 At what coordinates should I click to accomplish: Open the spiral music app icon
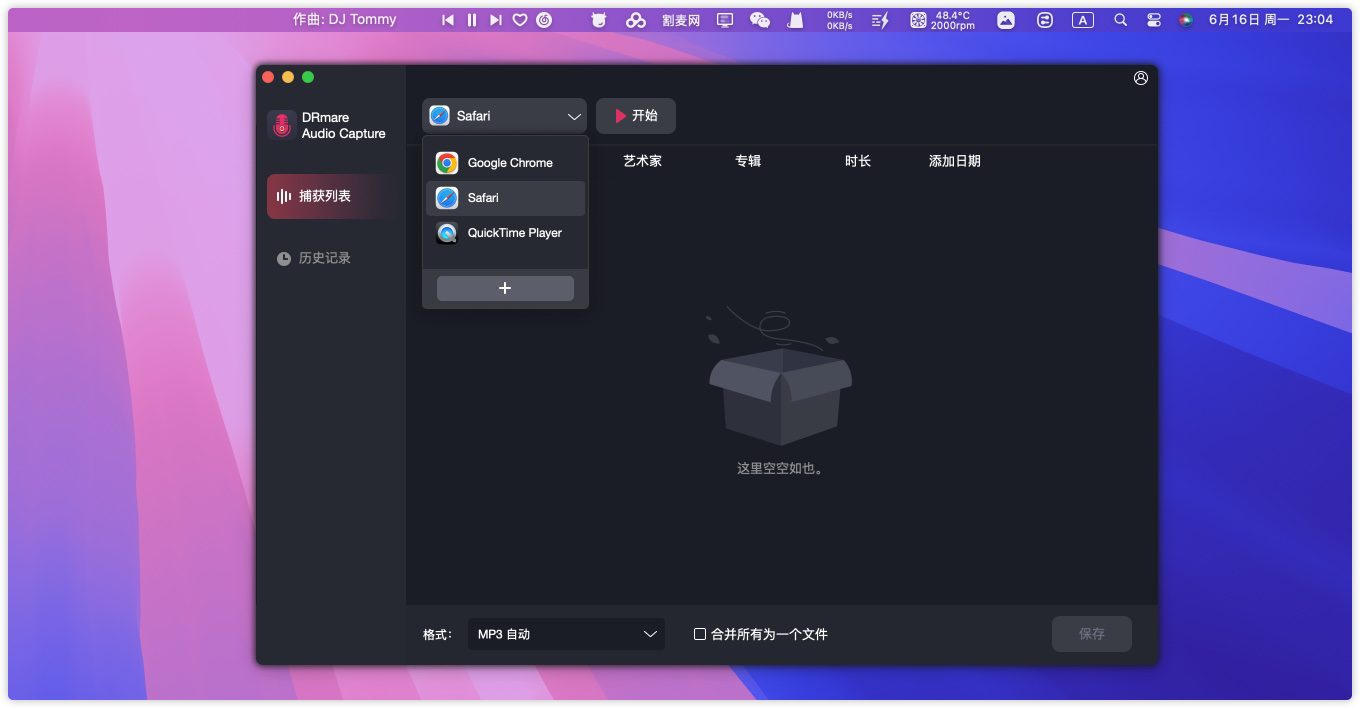point(544,20)
